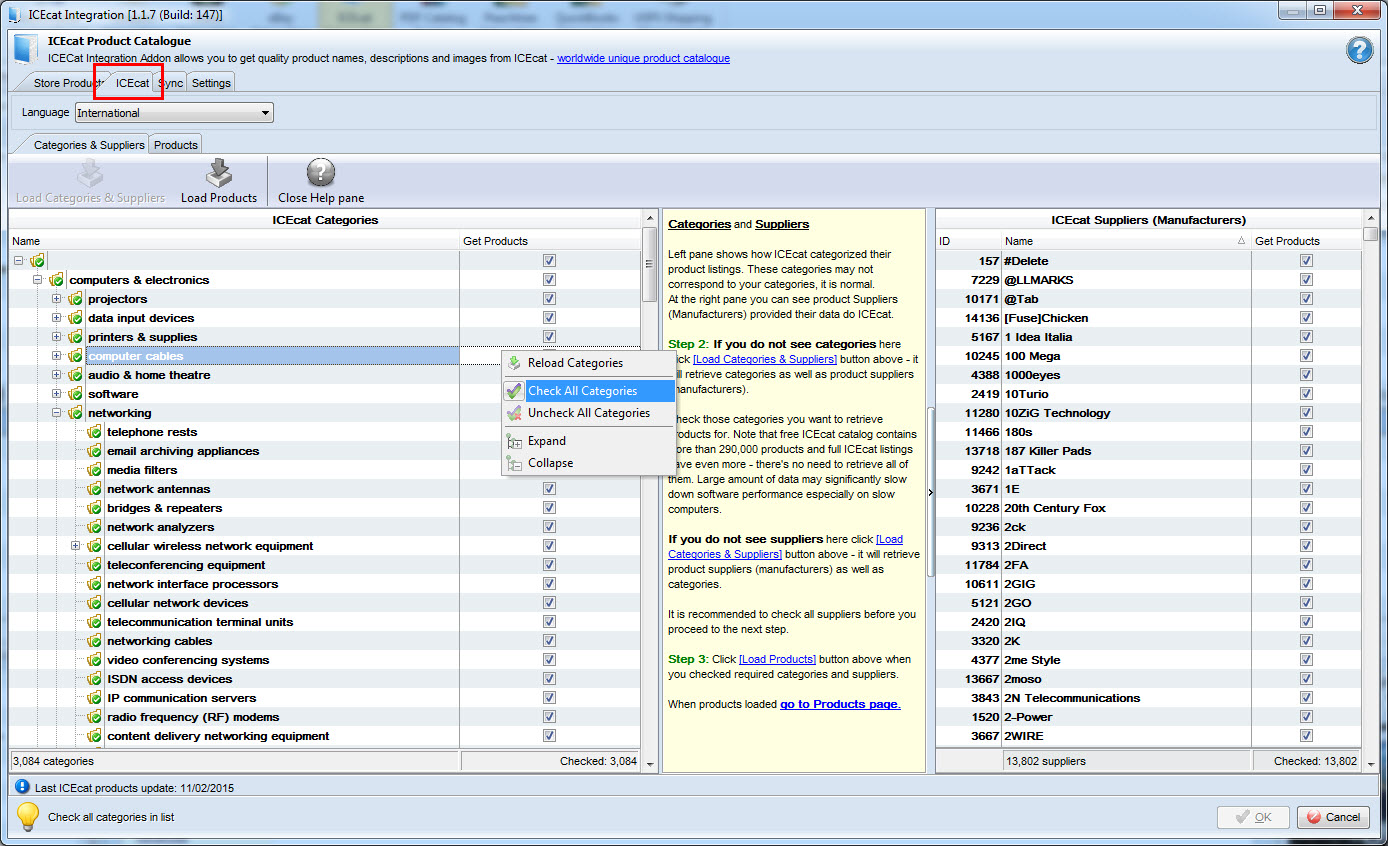The width and height of the screenshot is (1388, 846).
Task: Click the teleconferencing equipment category icon
Action: point(94,565)
